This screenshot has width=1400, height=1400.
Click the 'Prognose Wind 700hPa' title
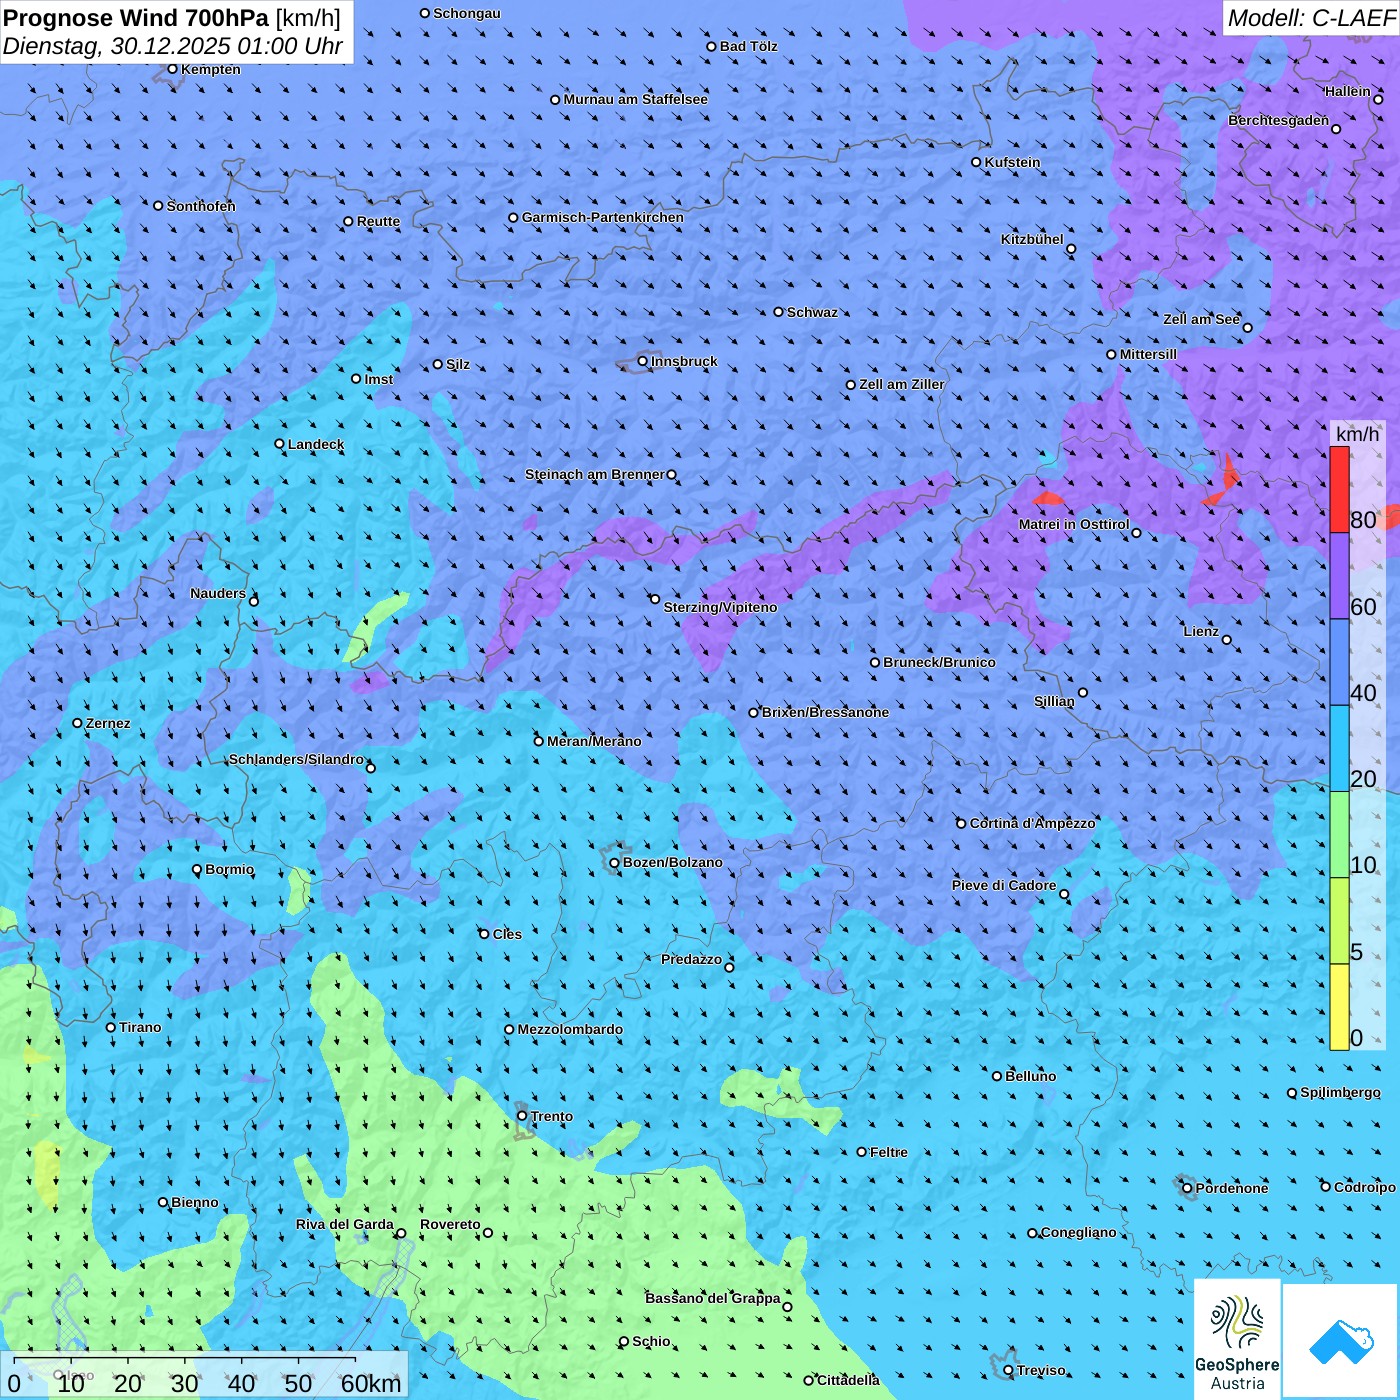click(x=136, y=17)
